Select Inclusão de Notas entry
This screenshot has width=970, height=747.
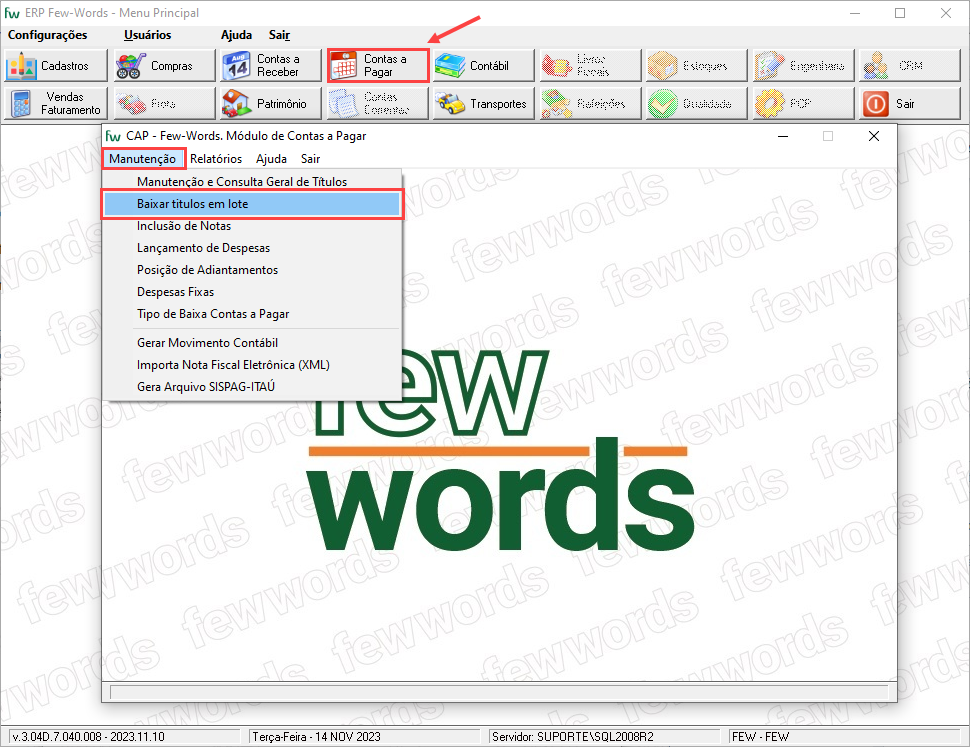(x=252, y=226)
